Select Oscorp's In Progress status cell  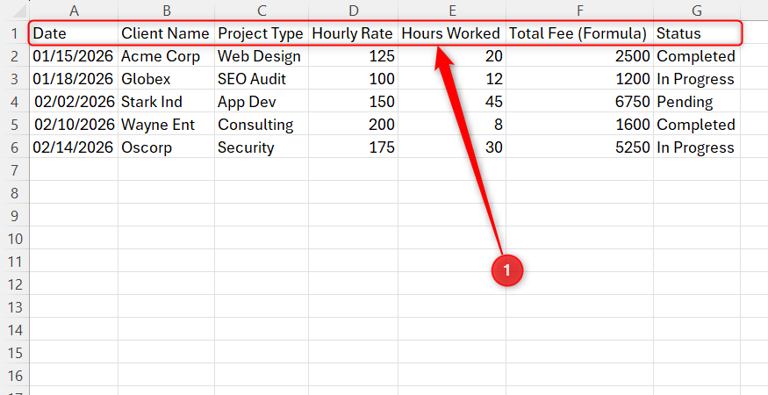697,147
